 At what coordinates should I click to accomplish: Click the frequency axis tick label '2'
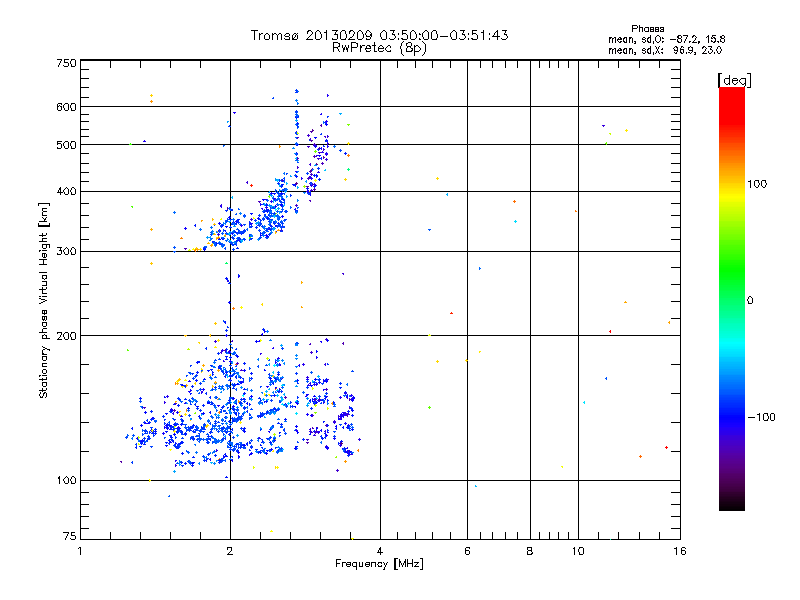(x=230, y=551)
